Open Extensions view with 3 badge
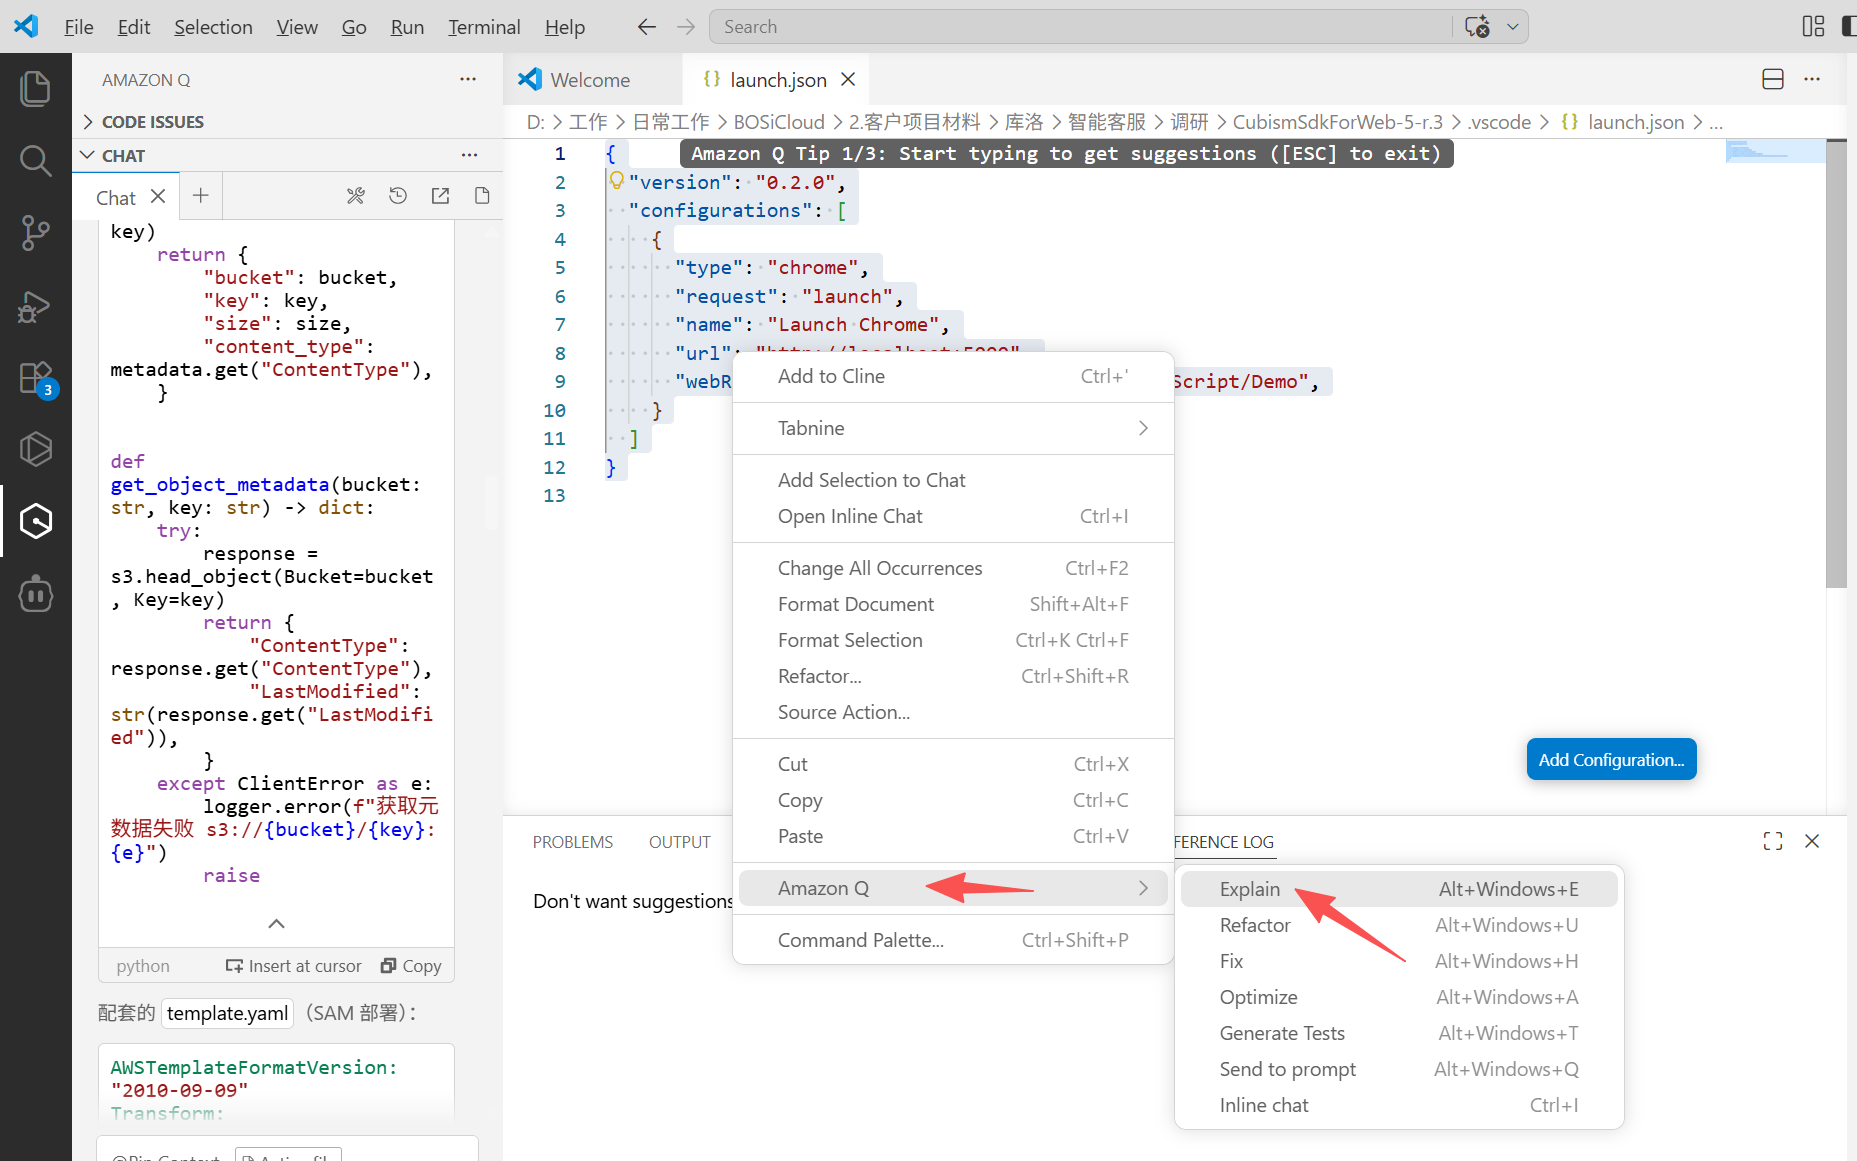 click(36, 379)
